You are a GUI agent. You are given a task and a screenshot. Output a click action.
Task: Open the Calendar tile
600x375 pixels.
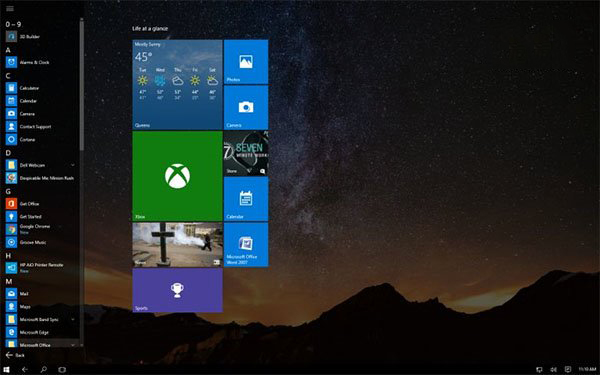tap(246, 199)
